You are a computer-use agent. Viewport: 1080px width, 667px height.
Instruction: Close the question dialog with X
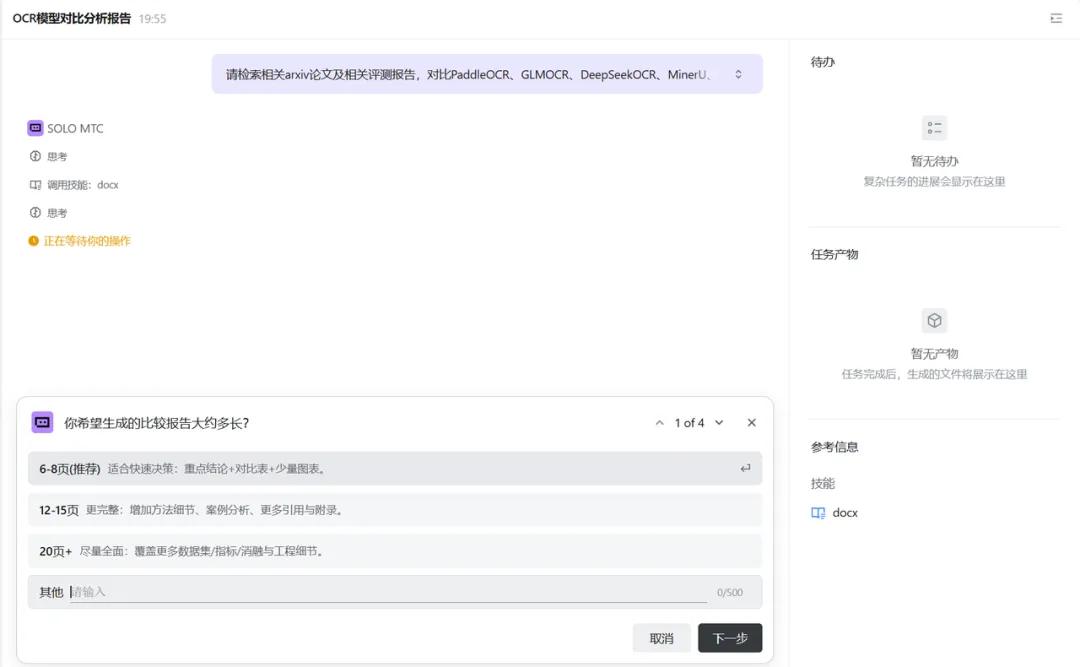(x=751, y=423)
